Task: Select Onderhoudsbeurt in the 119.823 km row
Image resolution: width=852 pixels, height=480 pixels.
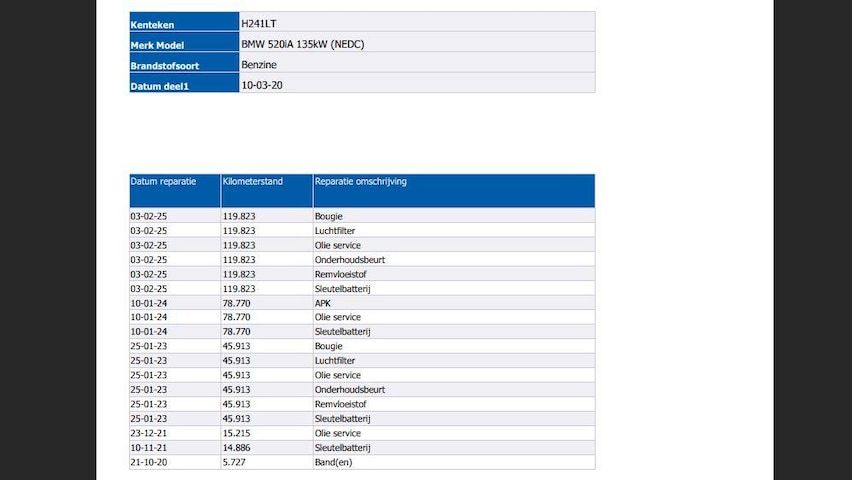Action: click(x=350, y=260)
